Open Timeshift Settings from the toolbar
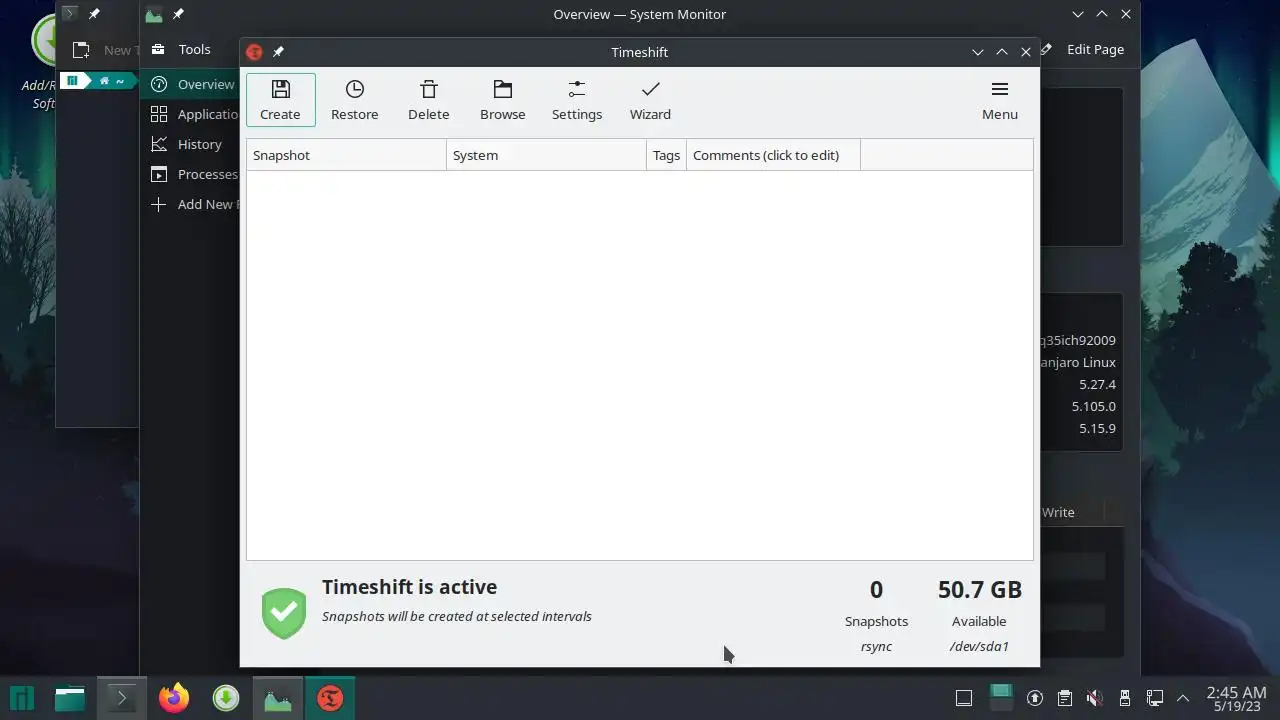 [577, 100]
